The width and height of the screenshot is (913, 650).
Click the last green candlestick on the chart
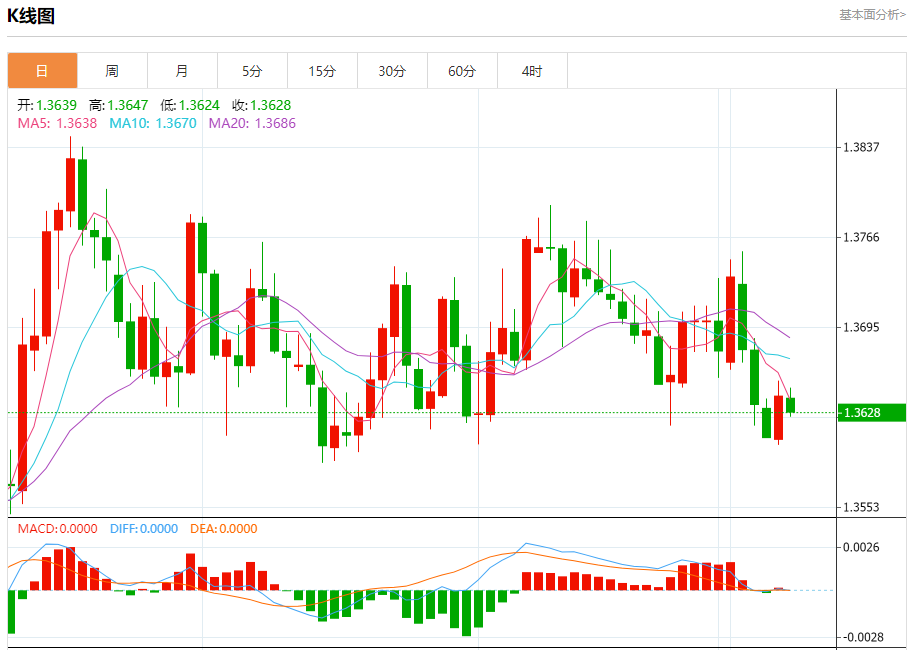[x=790, y=405]
